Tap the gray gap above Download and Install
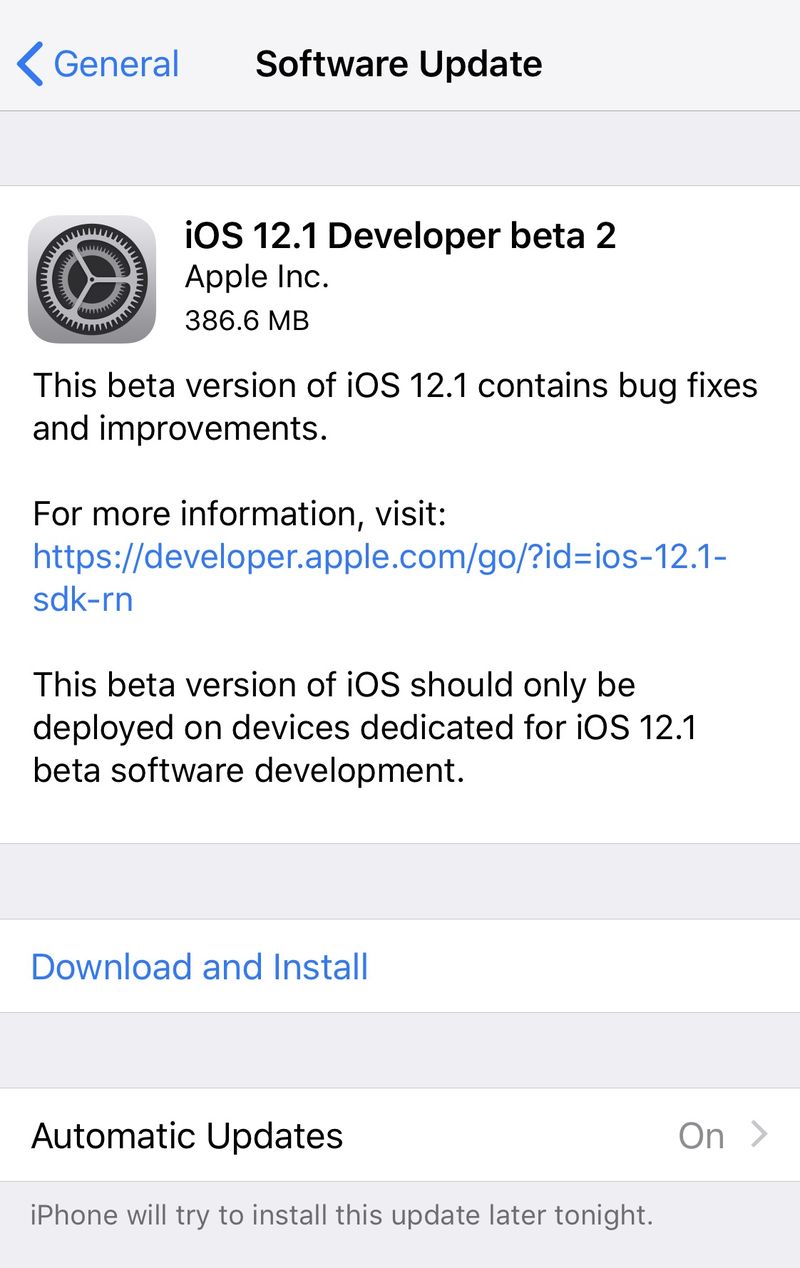The image size is (800, 1268). [400, 881]
